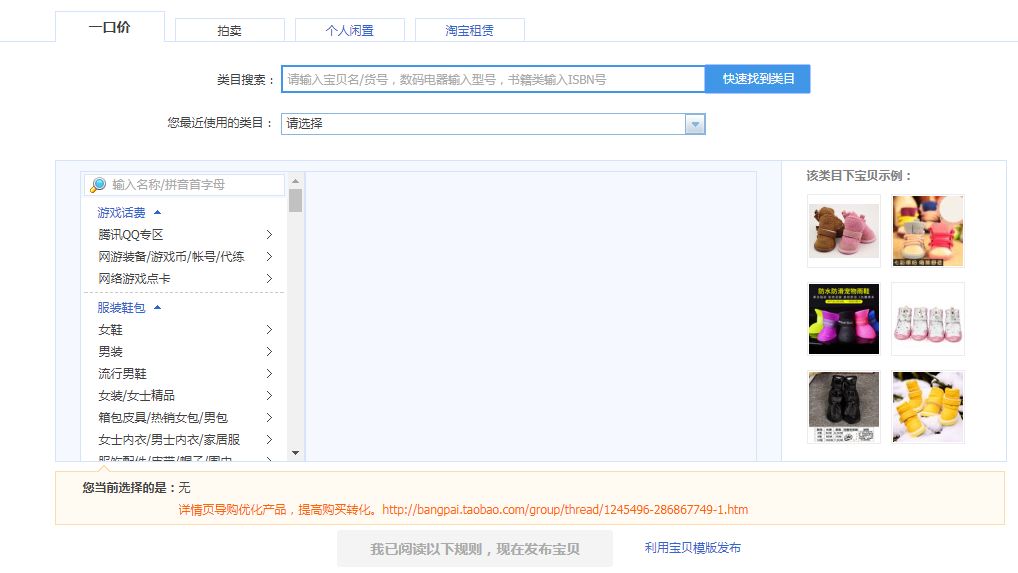Select 网游装备/游戏币/帐号/代练 category
The width and height of the screenshot is (1018, 573).
[171, 257]
